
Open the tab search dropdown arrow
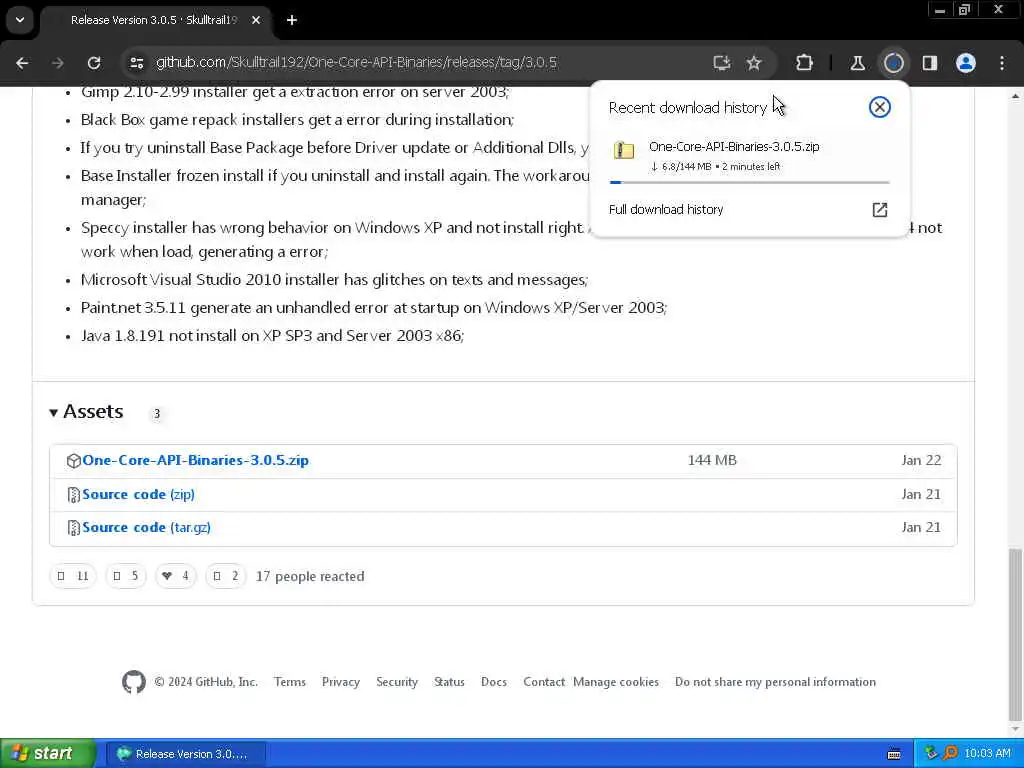coord(20,20)
